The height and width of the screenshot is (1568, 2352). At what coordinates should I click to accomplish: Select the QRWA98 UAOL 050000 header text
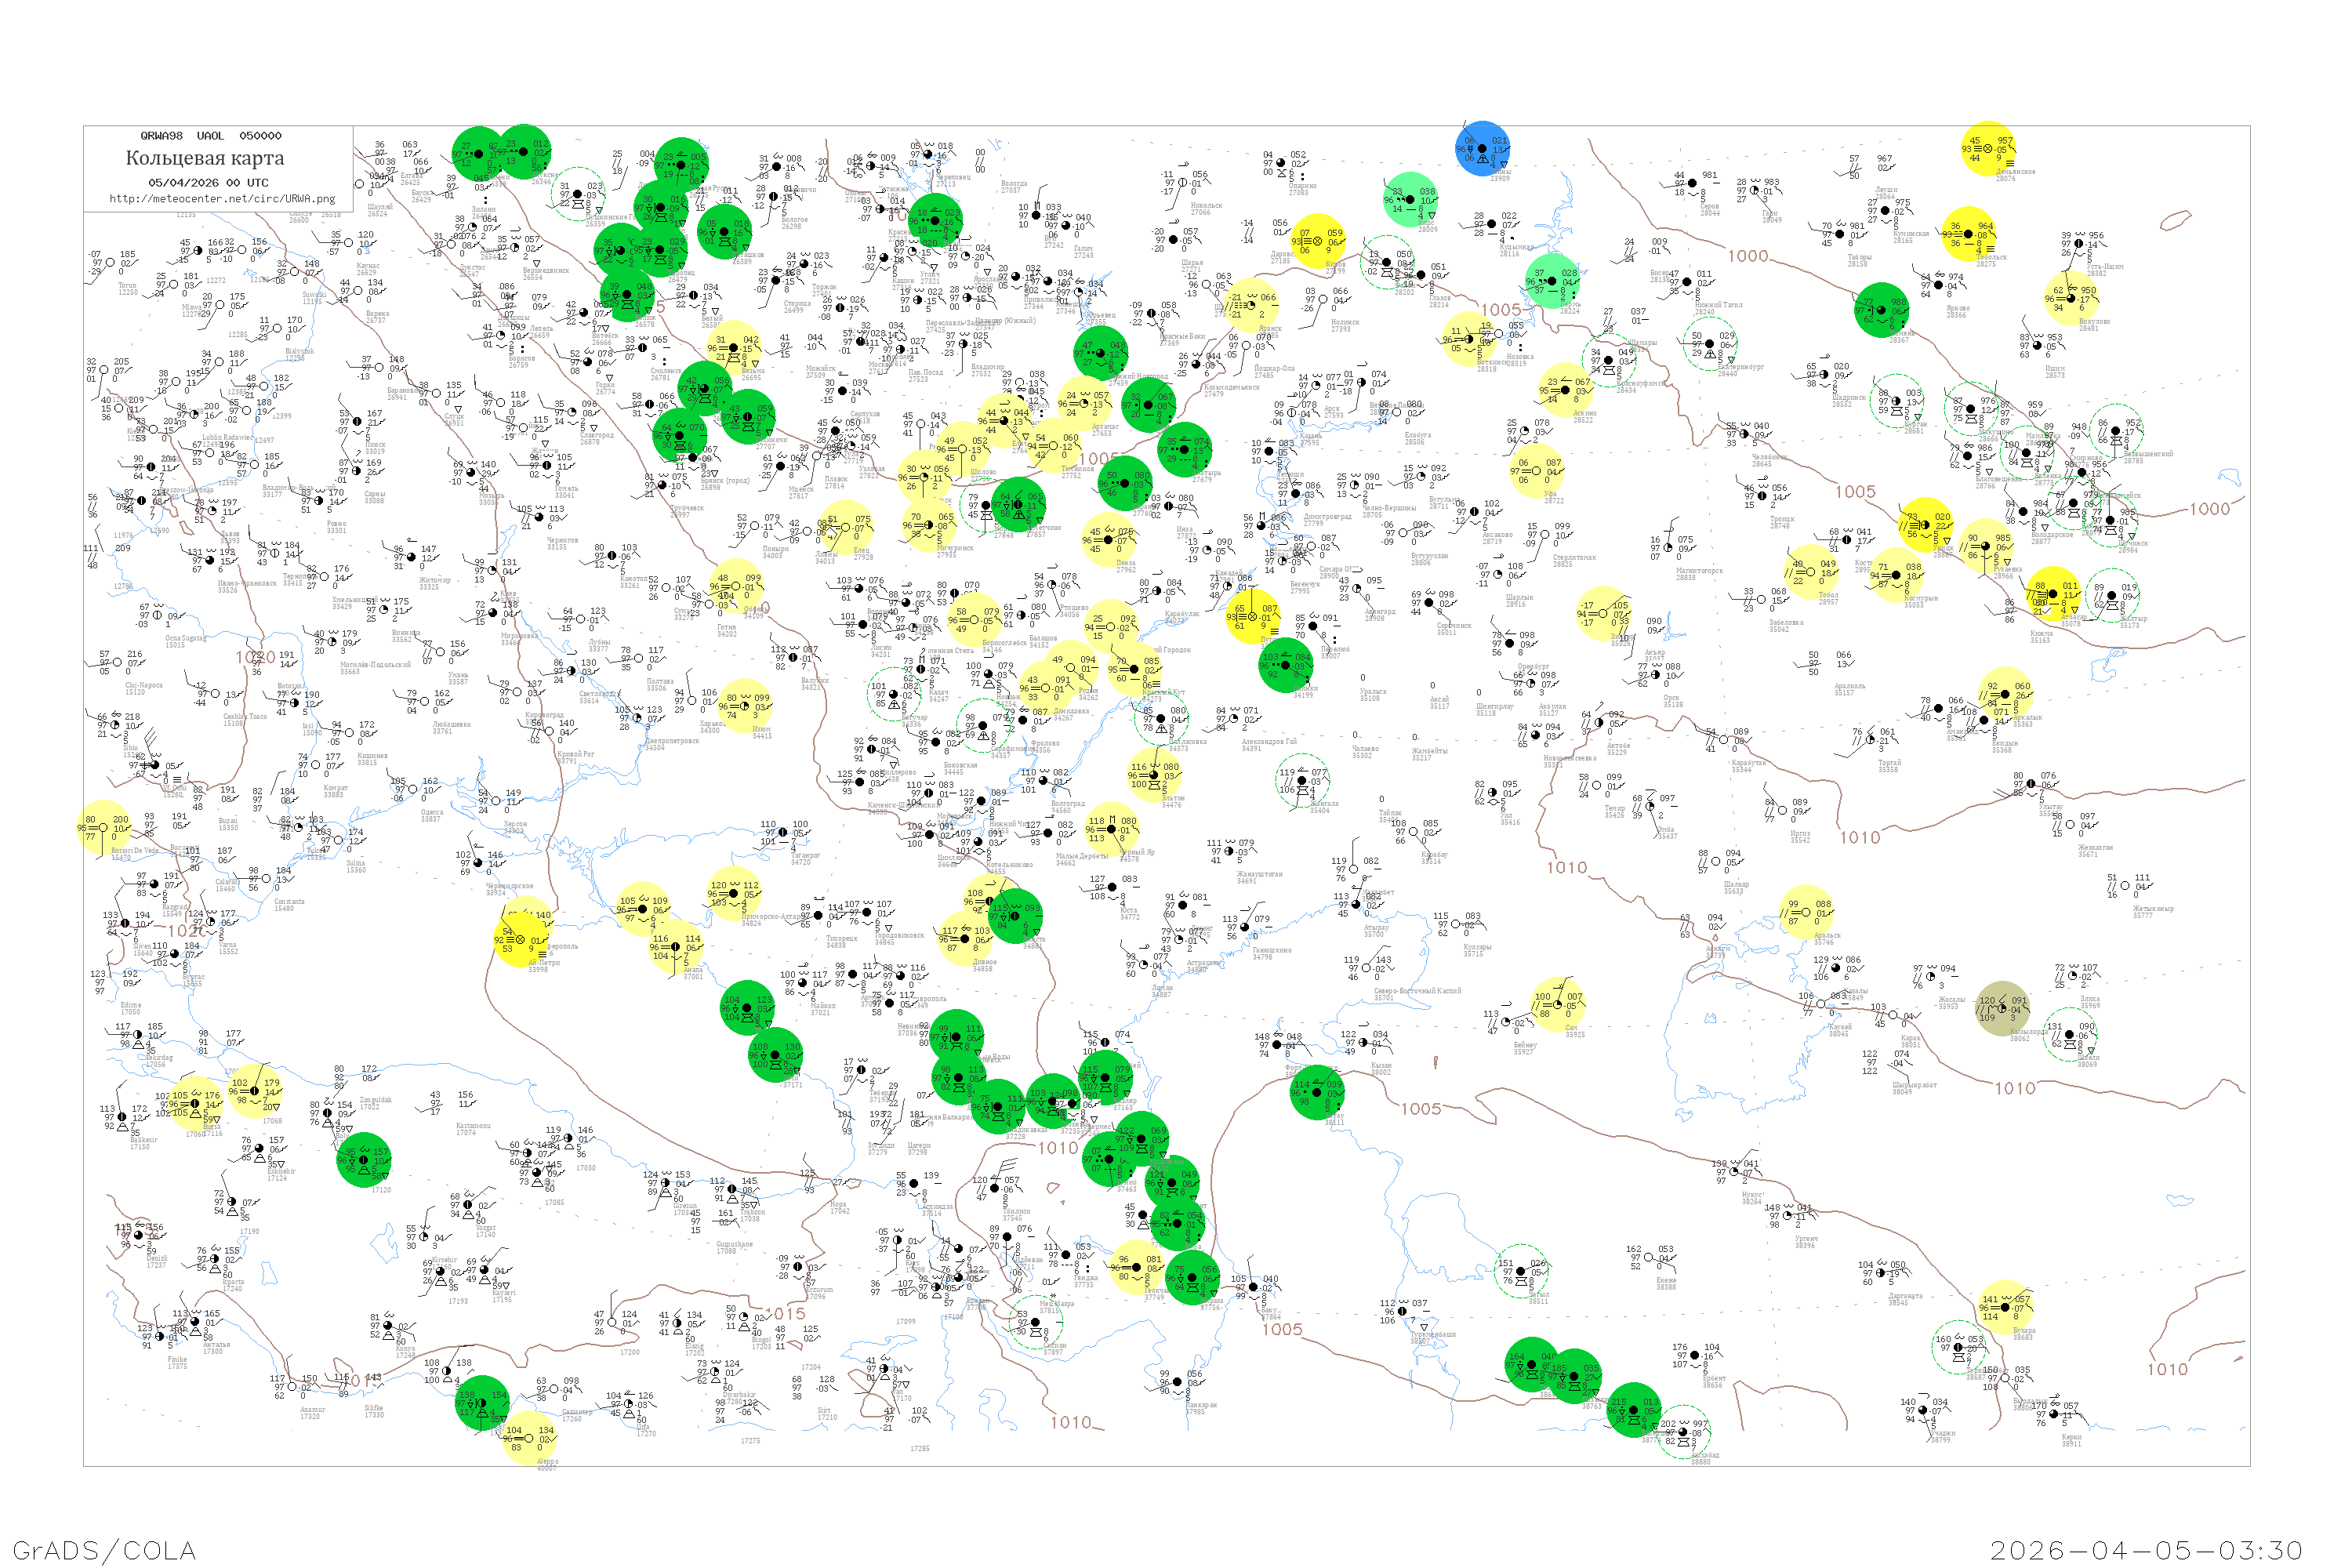pyautogui.click(x=210, y=136)
